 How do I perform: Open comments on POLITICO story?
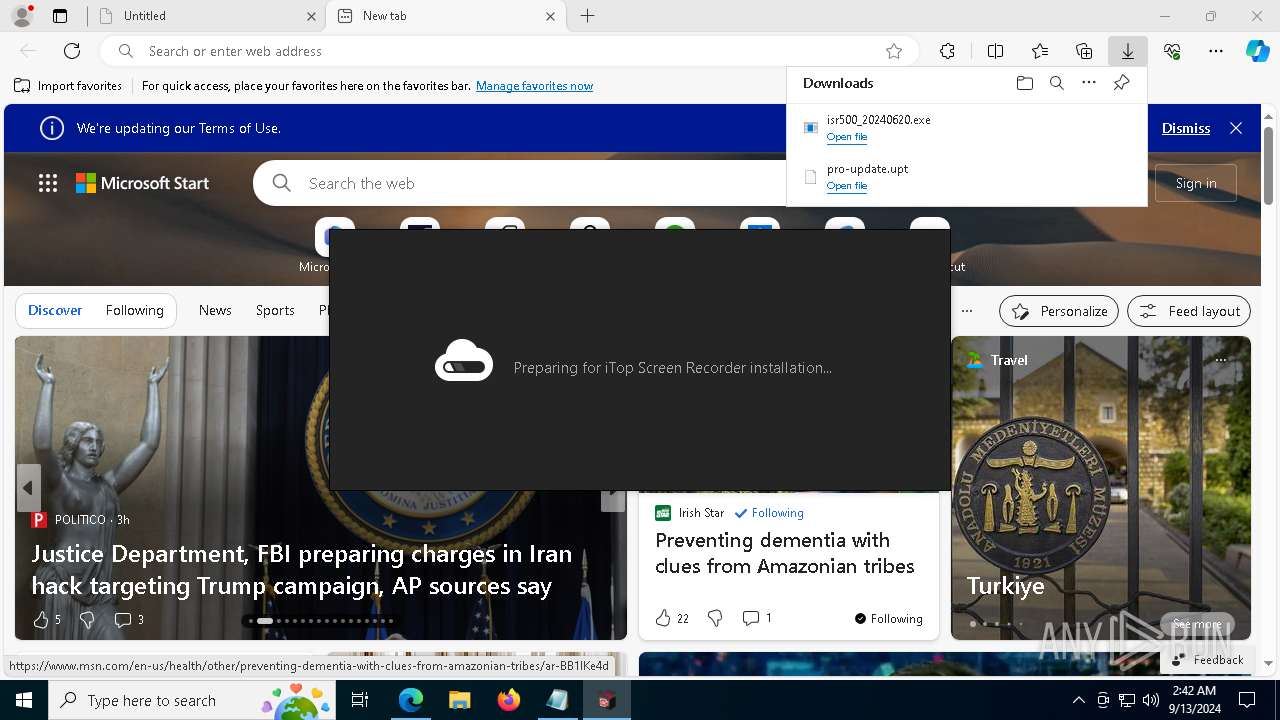point(129,620)
